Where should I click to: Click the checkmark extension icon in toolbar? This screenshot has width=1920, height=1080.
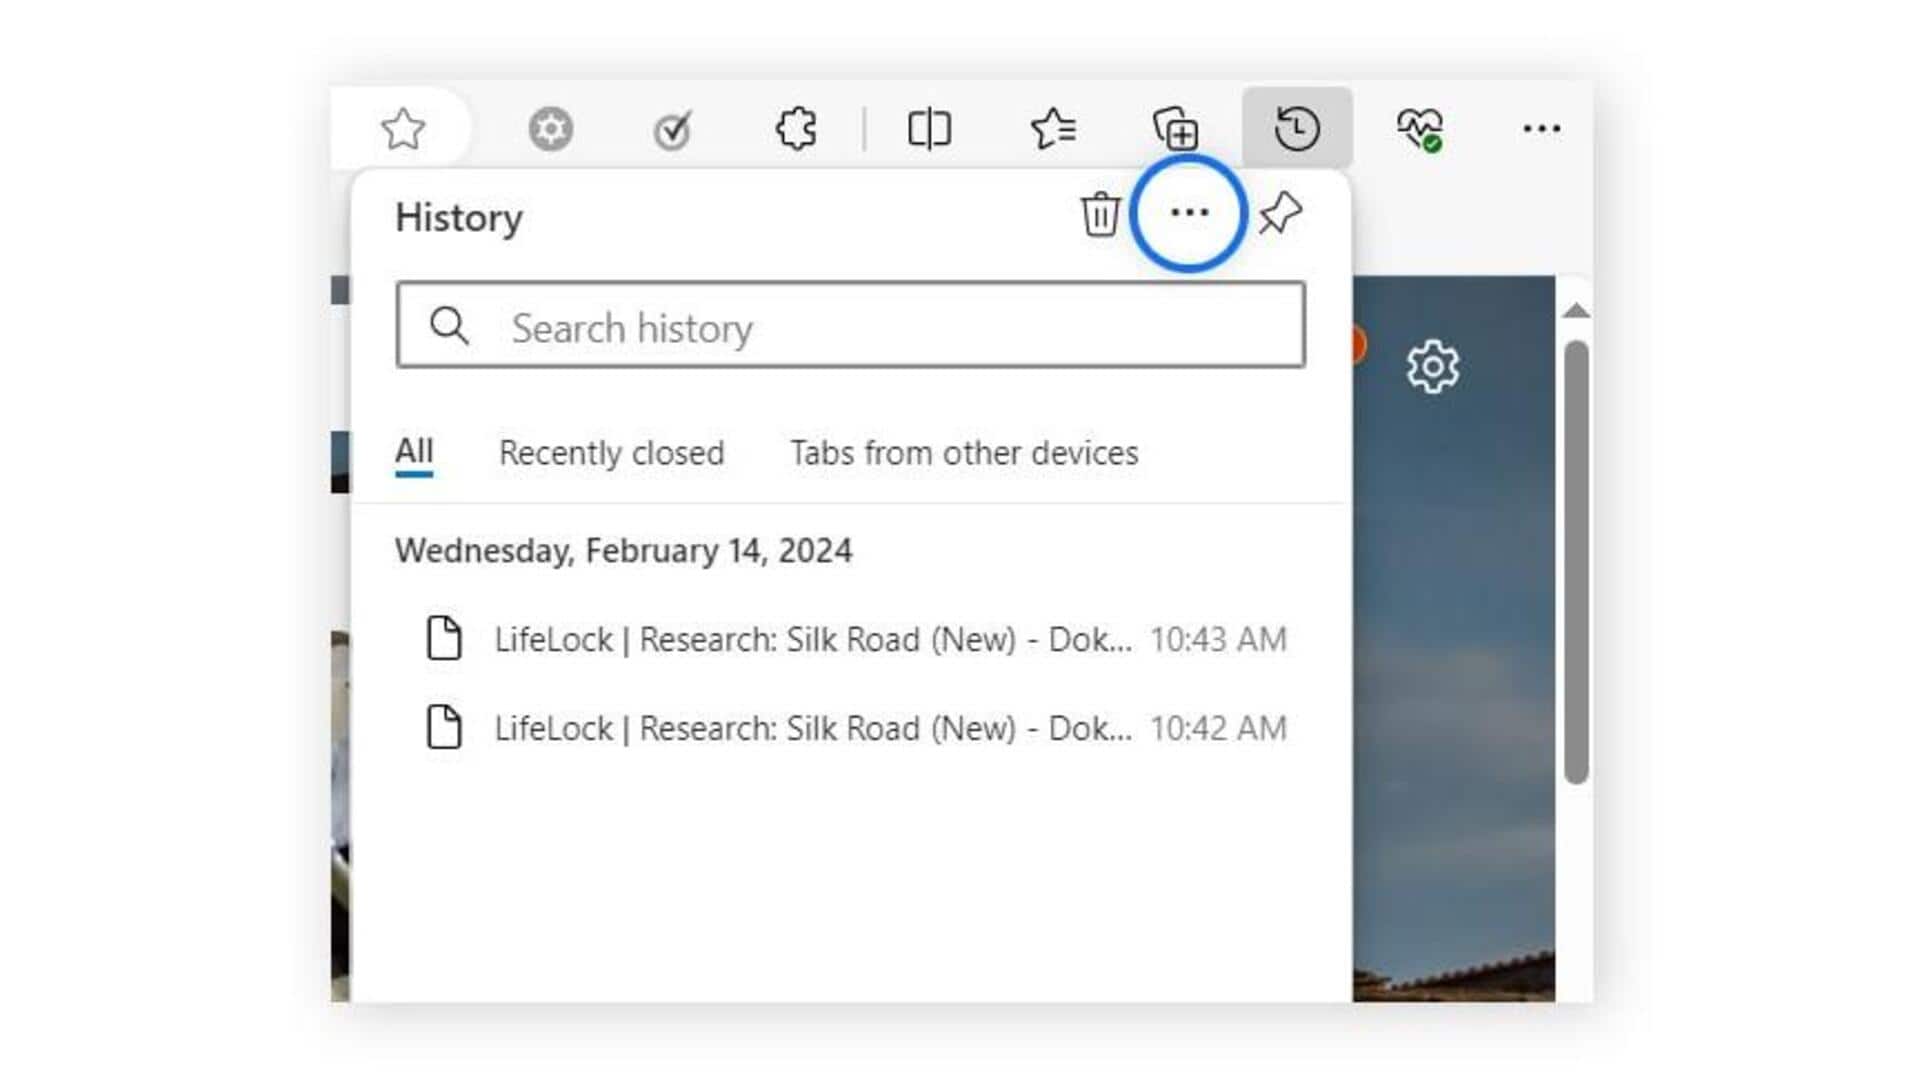click(x=672, y=130)
